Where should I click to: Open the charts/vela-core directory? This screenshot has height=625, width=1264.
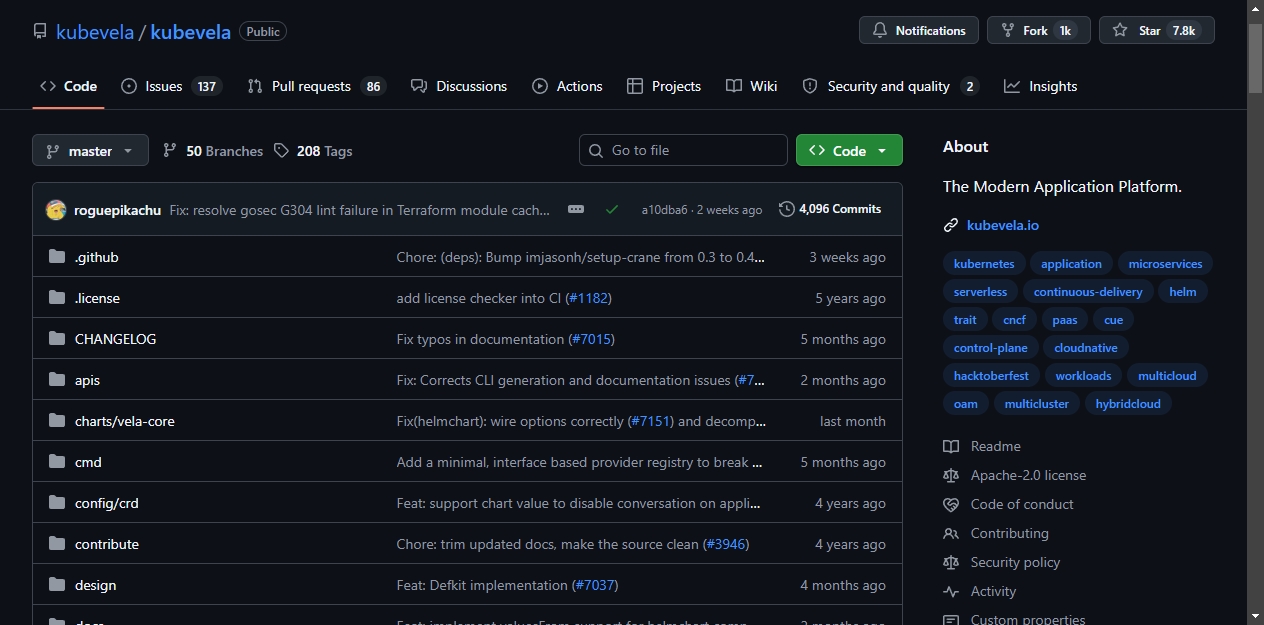coord(125,421)
